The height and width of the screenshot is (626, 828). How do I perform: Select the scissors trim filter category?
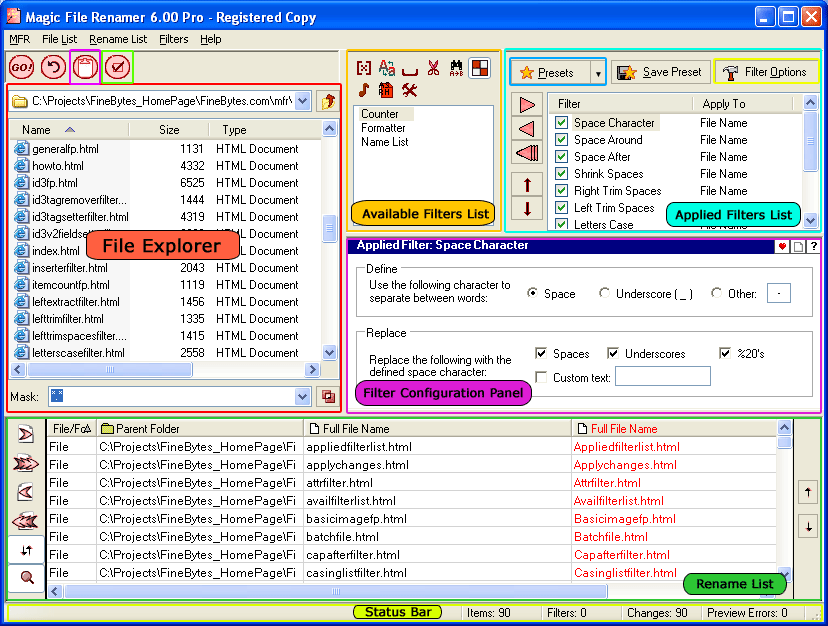(434, 68)
